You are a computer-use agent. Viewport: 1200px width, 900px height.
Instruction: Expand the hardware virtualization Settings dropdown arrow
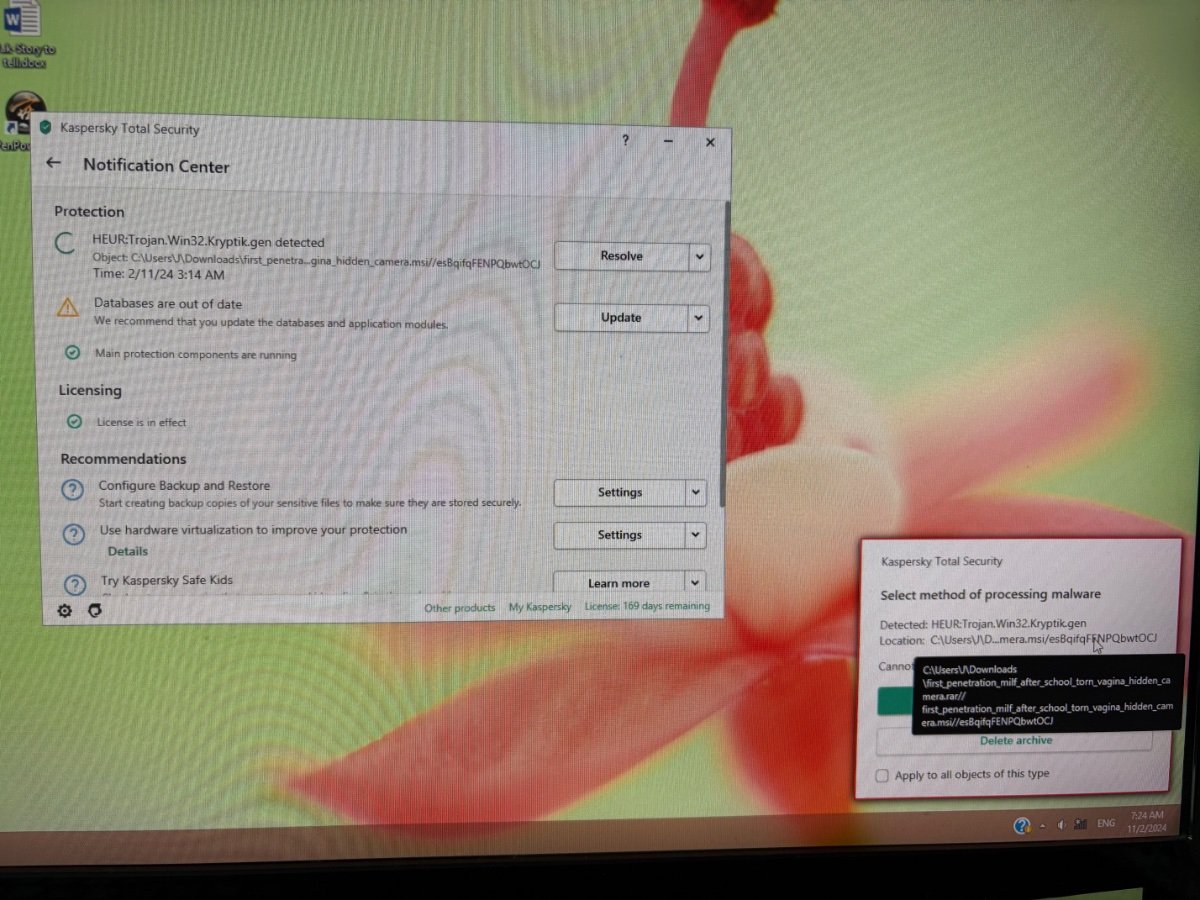click(696, 535)
